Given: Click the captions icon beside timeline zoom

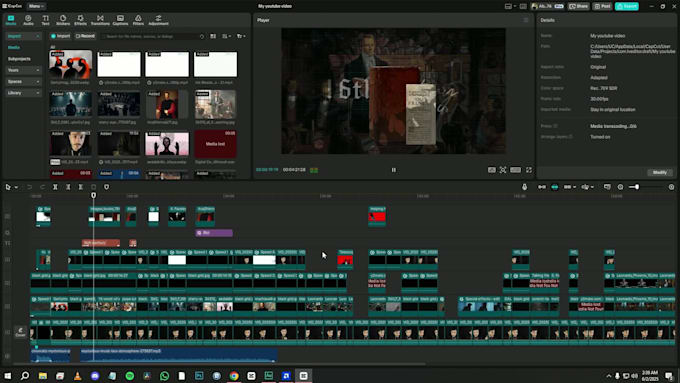Looking at the screenshot, I should click(607, 187).
